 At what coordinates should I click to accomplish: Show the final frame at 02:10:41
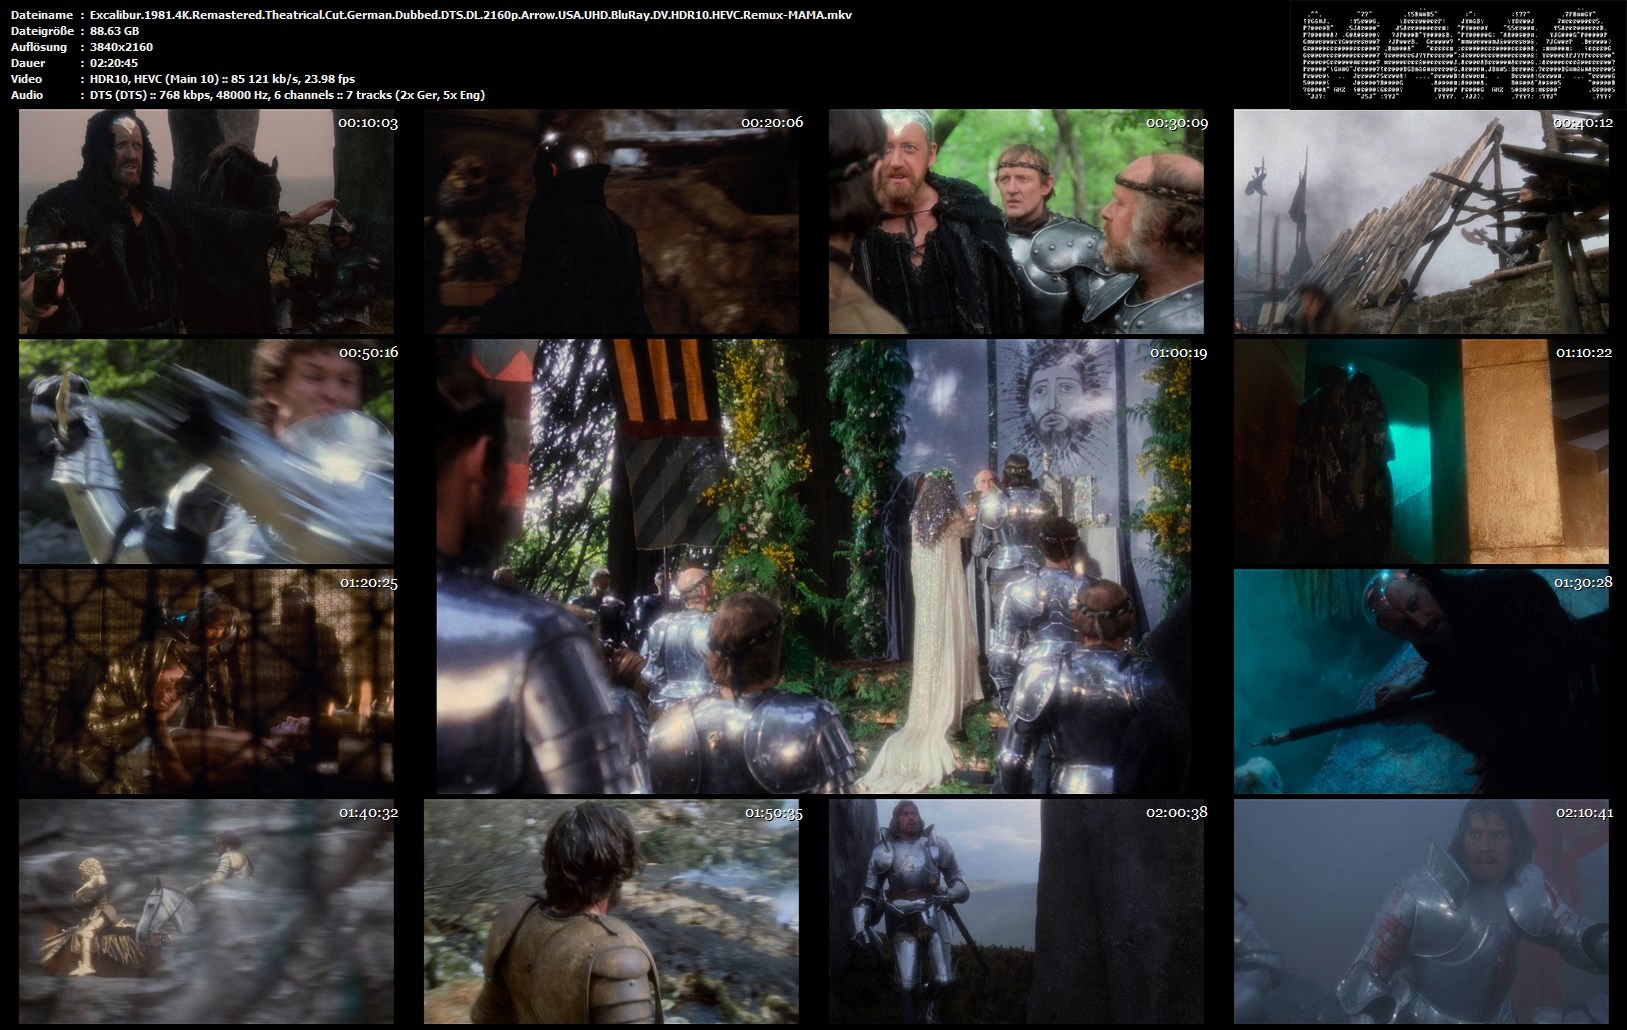(1422, 911)
